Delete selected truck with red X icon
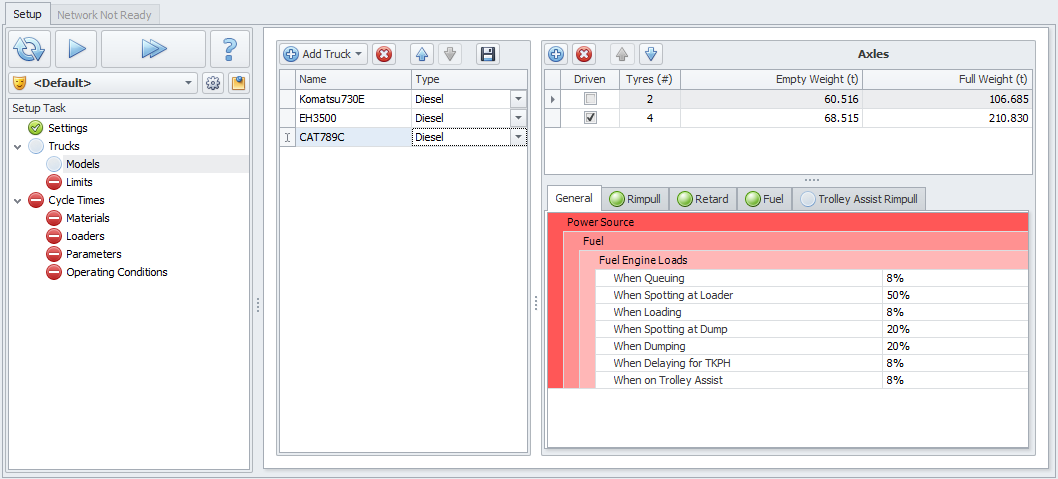 point(384,54)
